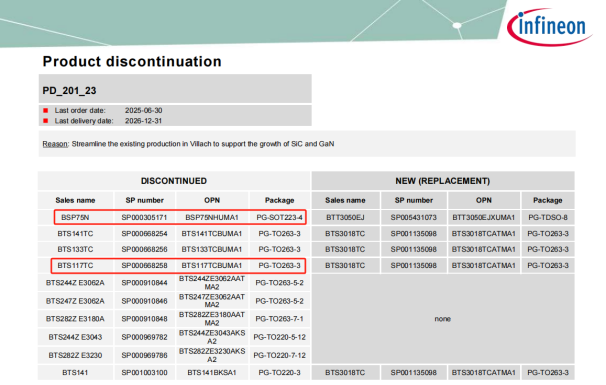
Task: Click the 'Last delivery date:' label
Action: click(84, 121)
